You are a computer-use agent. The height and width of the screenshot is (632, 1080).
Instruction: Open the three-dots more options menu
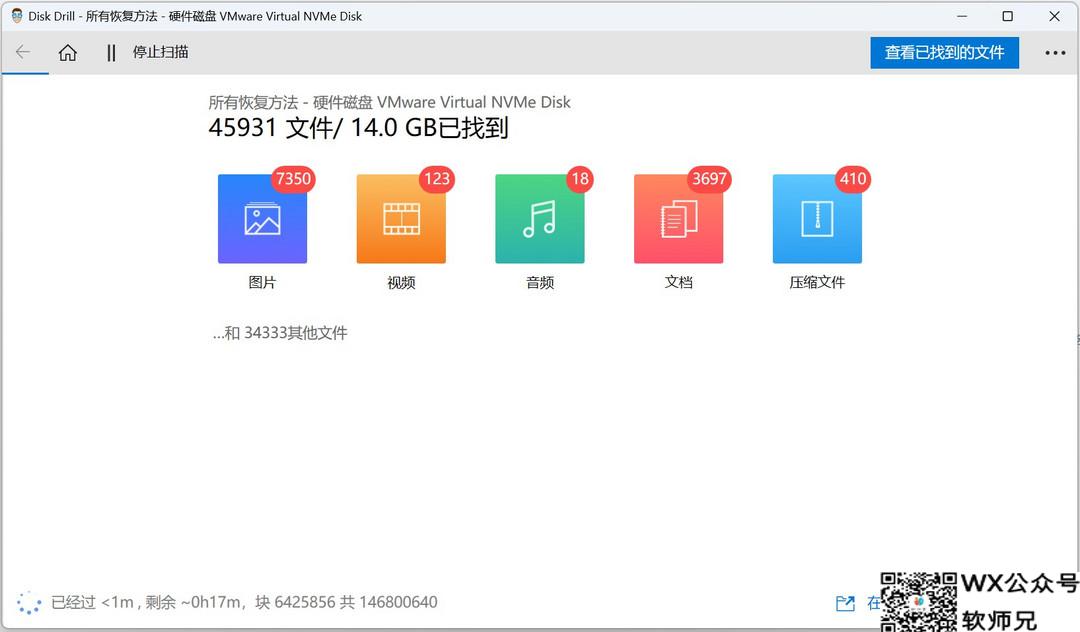coord(1055,52)
